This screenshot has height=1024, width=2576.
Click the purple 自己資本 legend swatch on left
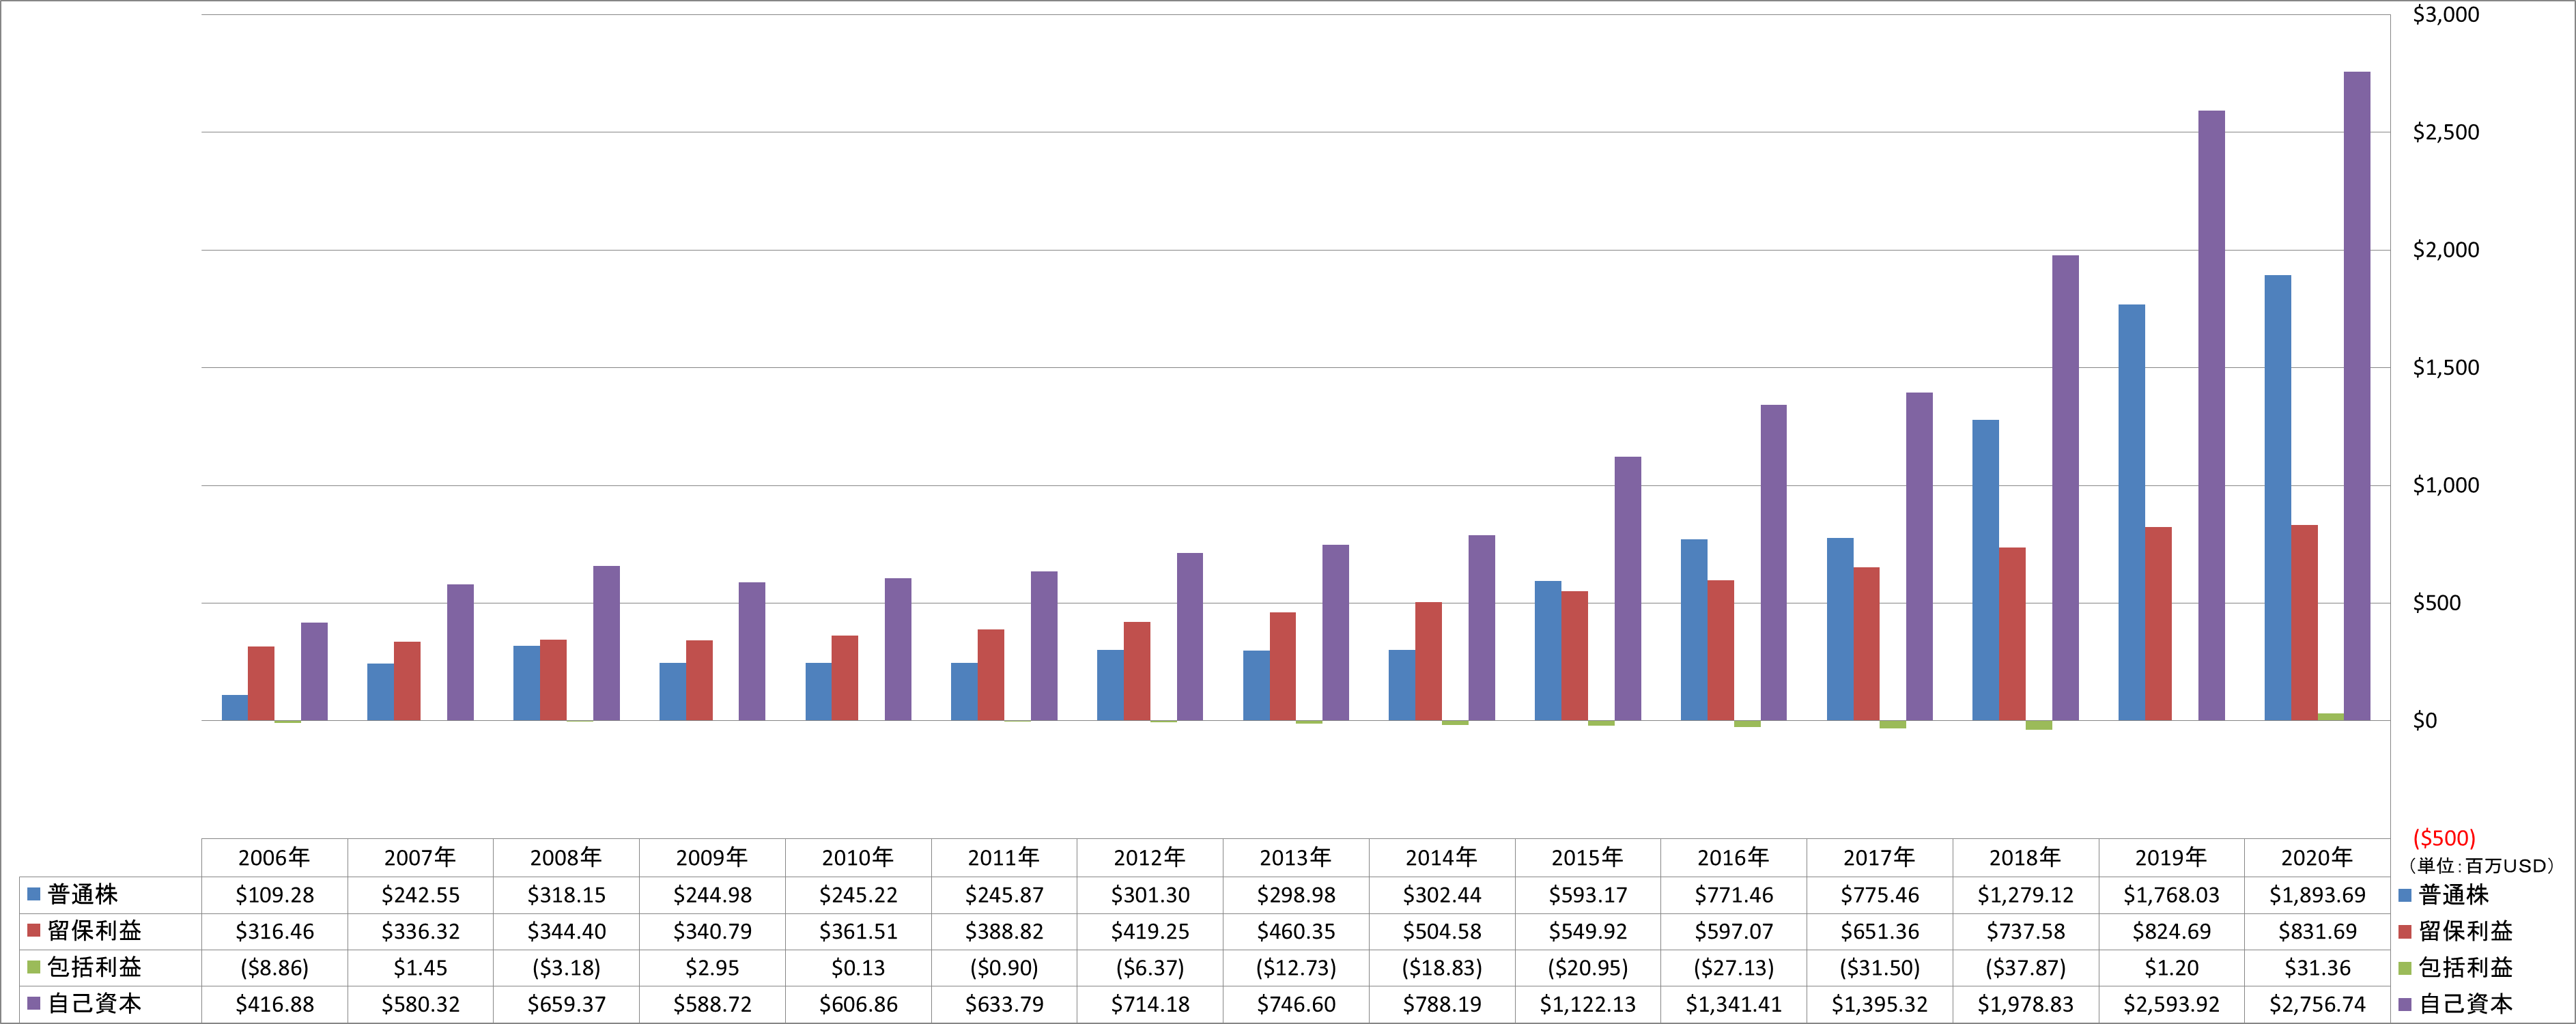33,1003
